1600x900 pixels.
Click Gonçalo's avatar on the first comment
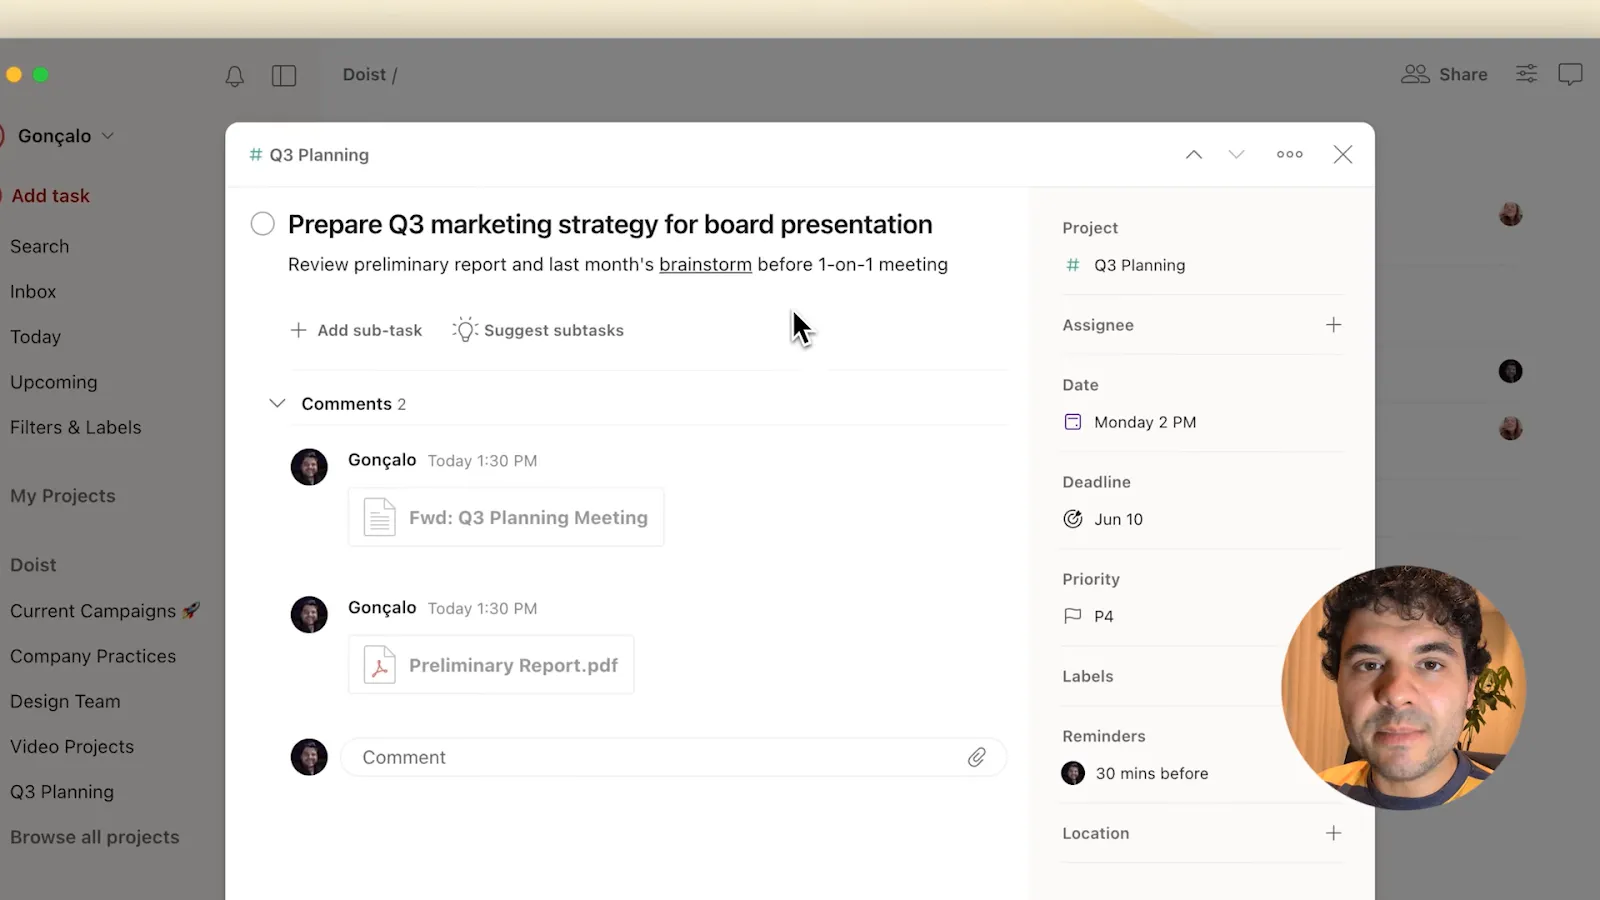(309, 467)
